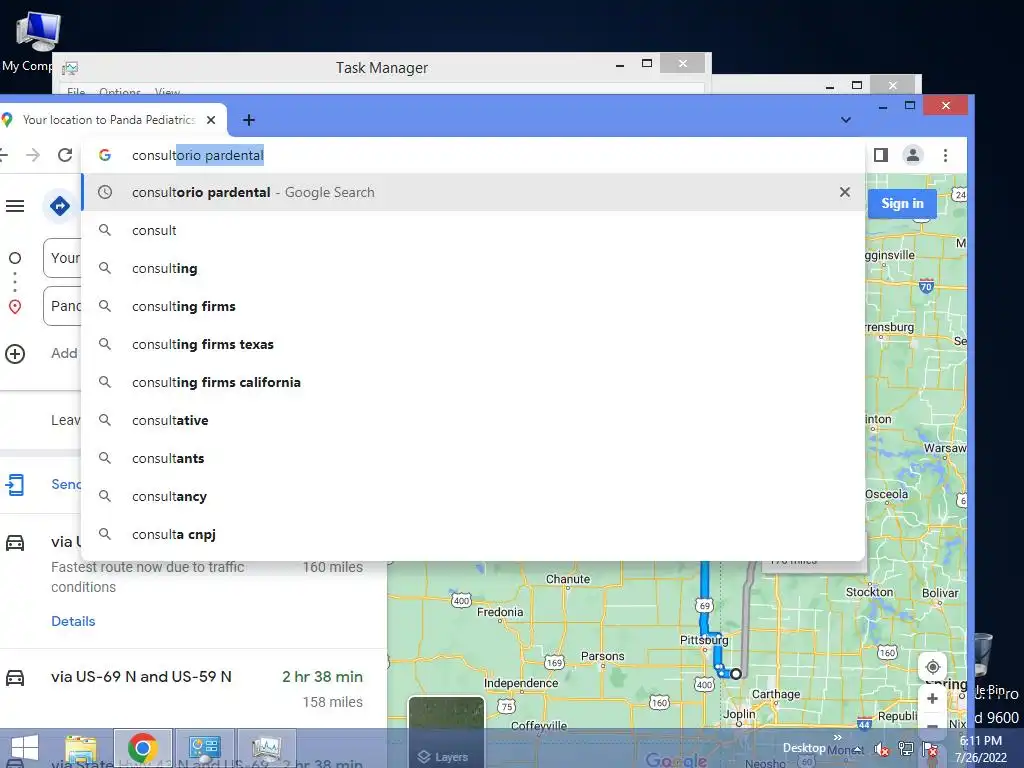The width and height of the screenshot is (1024, 768).
Task: Click the 160 miles route distance
Action: (332, 567)
